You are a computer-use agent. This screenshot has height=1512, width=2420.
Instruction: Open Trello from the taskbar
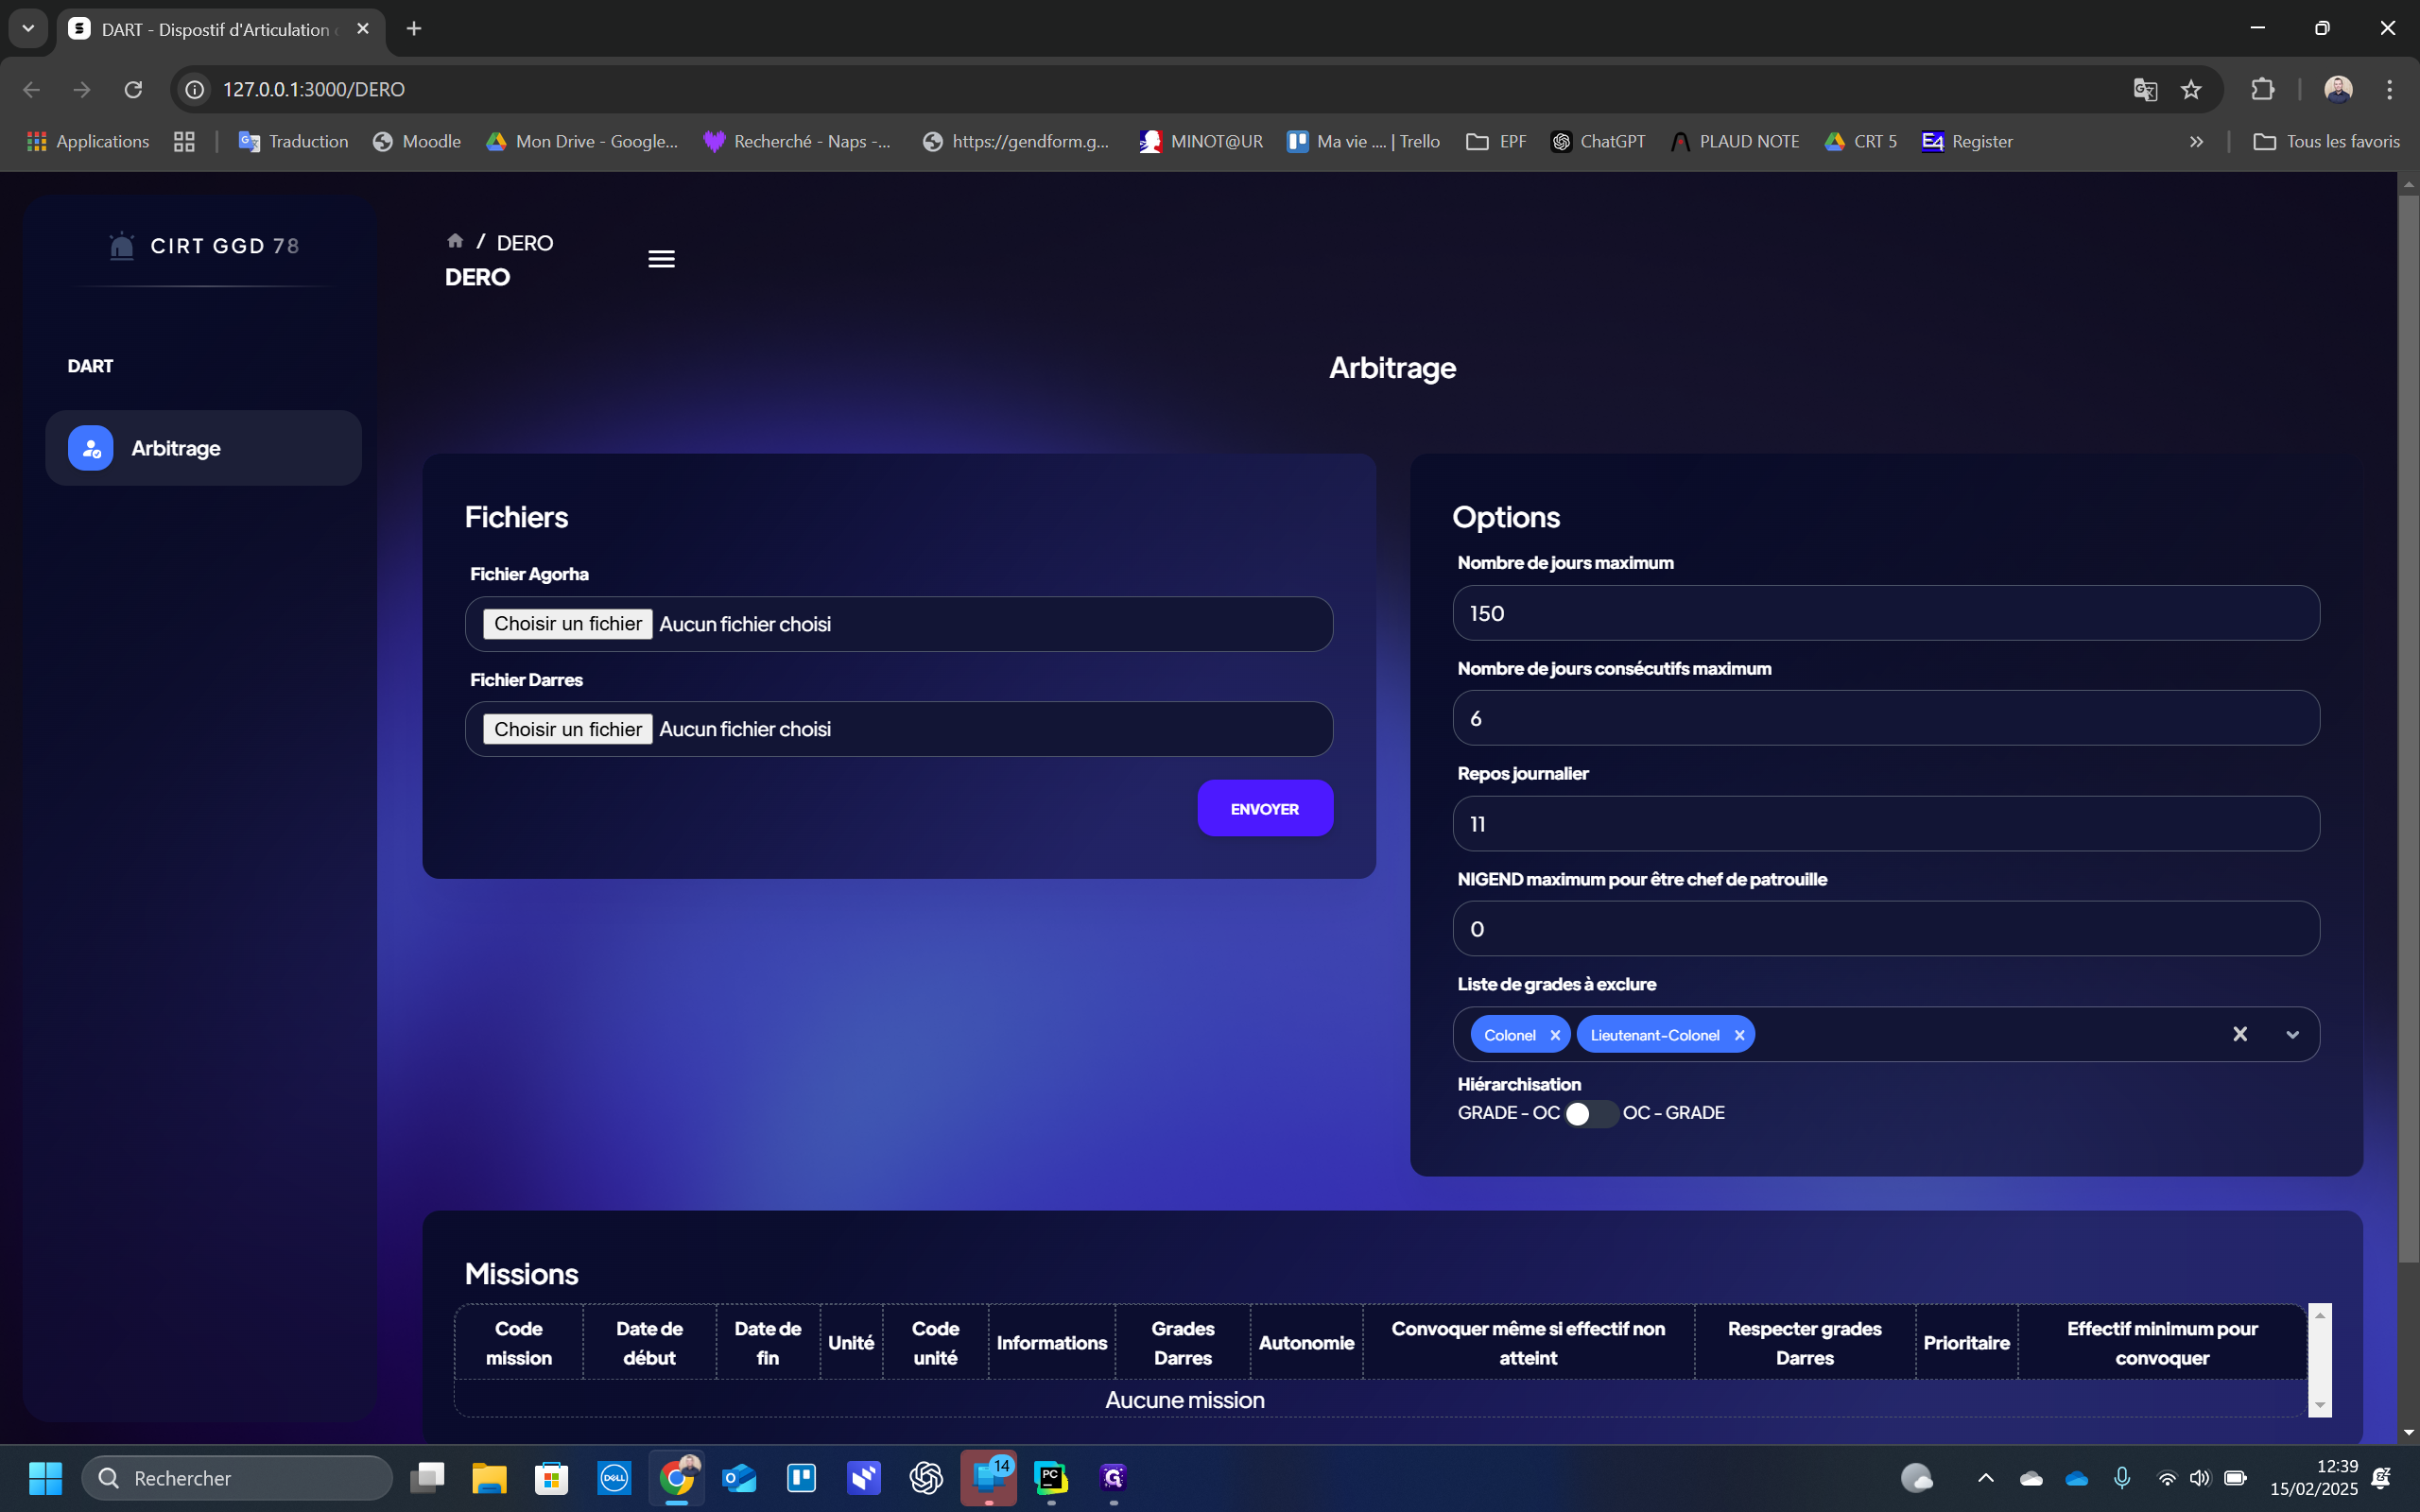[801, 1477]
